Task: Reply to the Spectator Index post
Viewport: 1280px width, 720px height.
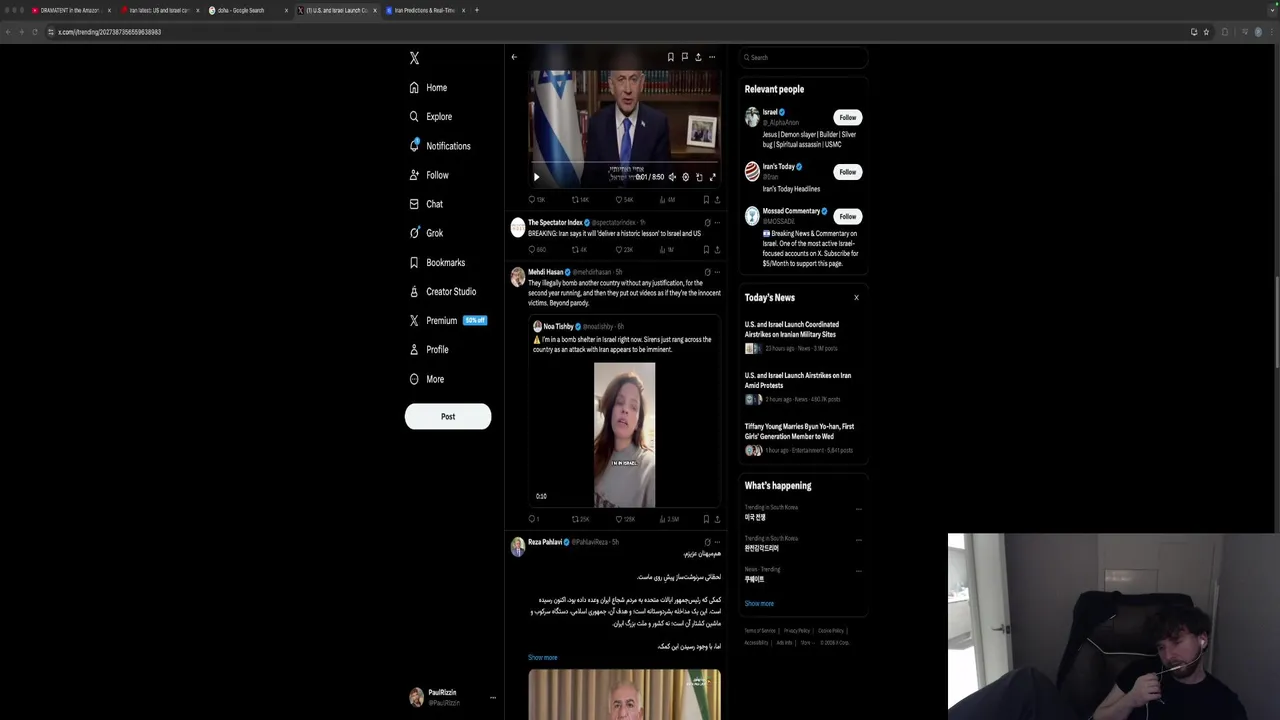Action: [537, 250]
